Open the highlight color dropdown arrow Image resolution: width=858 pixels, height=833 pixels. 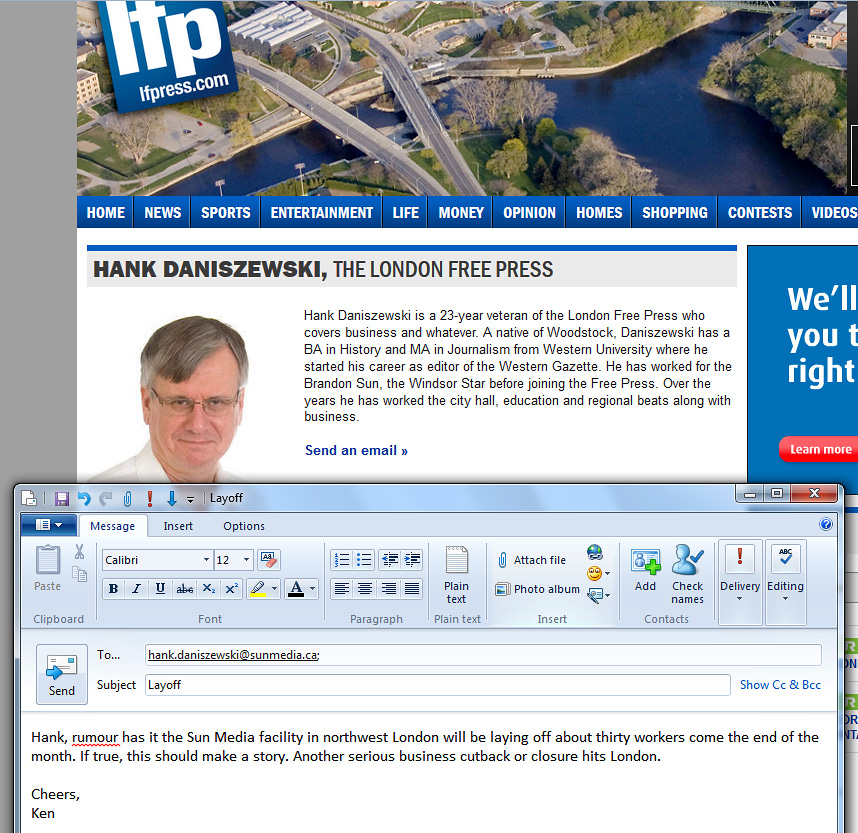(x=275, y=589)
